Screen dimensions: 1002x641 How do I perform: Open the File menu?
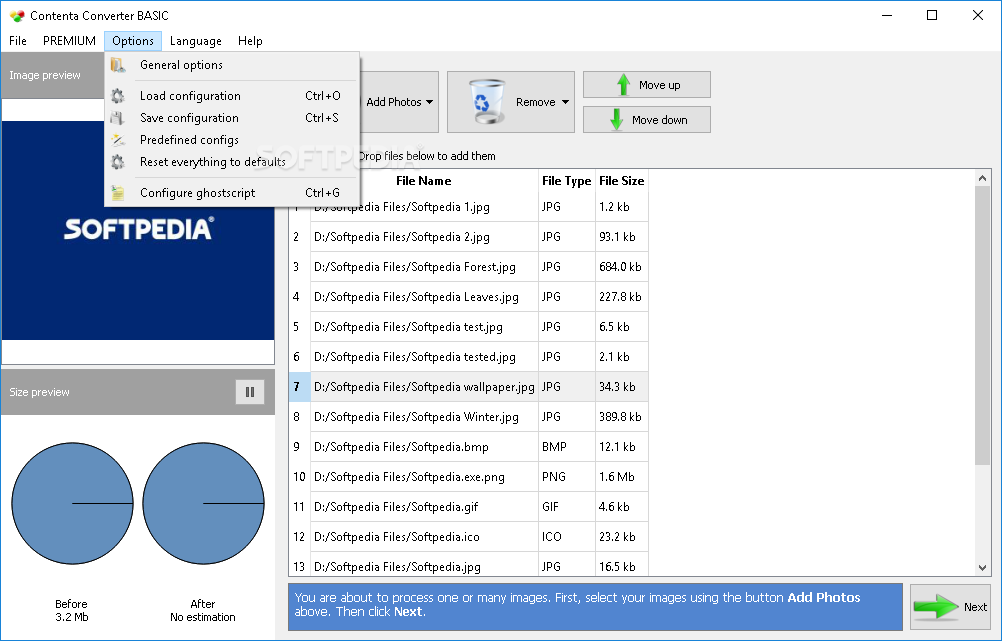18,41
